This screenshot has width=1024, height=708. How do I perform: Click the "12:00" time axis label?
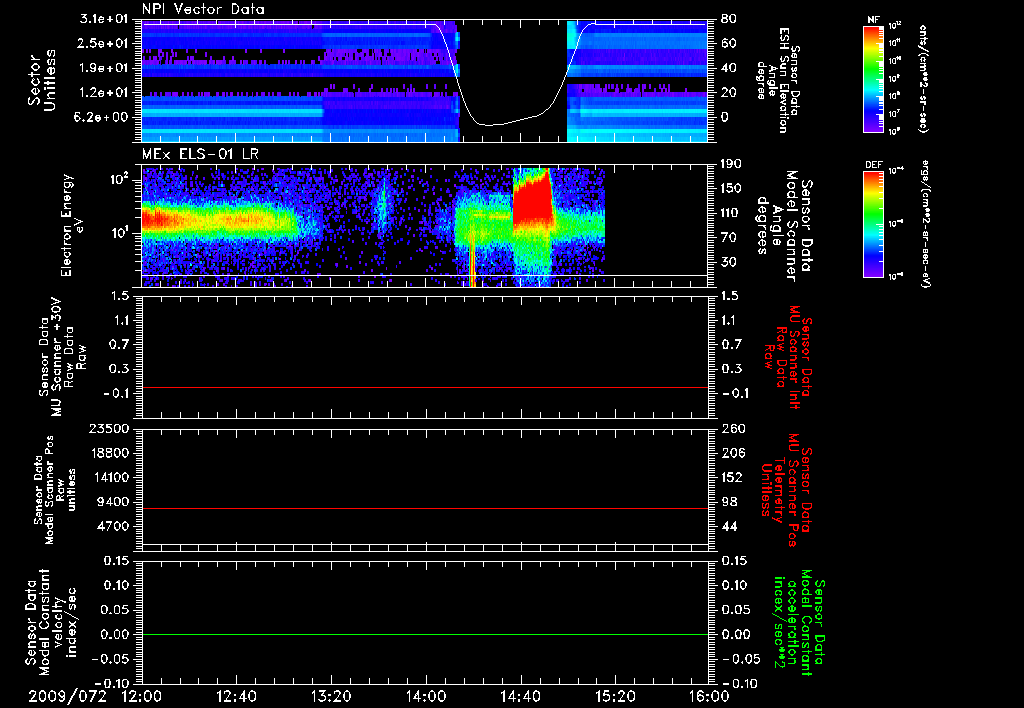[x=142, y=696]
